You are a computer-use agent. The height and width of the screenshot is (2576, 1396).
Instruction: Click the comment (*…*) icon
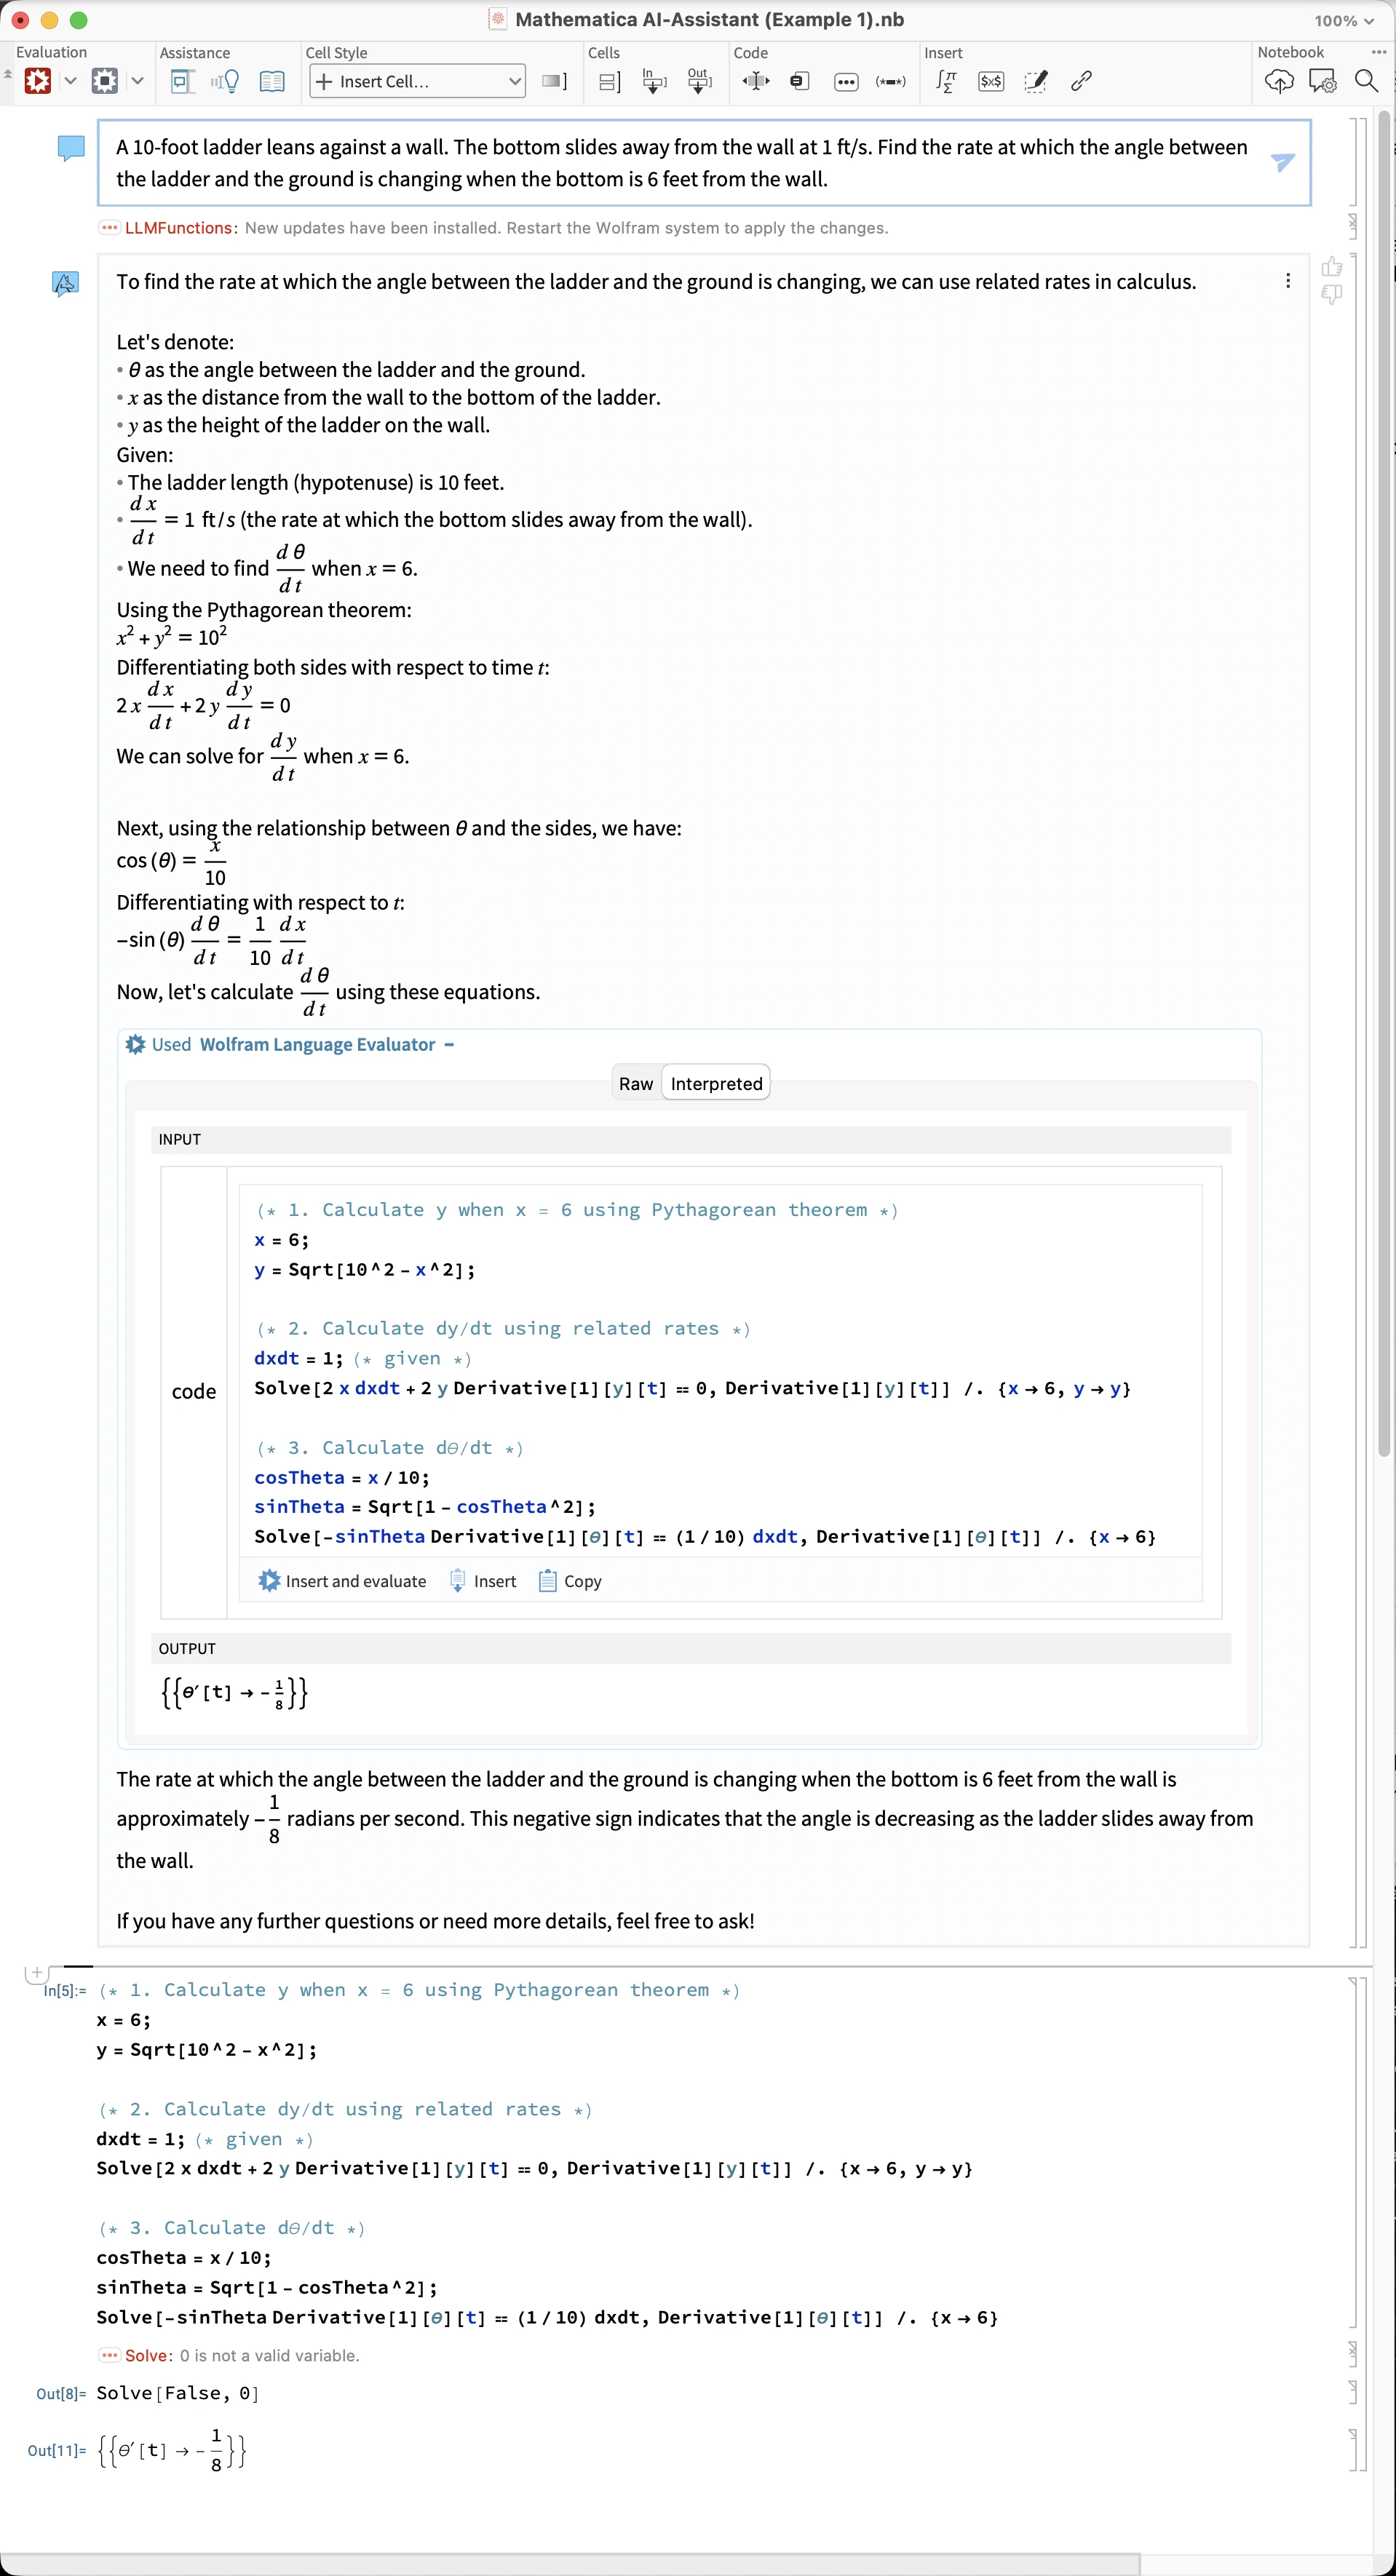point(891,82)
